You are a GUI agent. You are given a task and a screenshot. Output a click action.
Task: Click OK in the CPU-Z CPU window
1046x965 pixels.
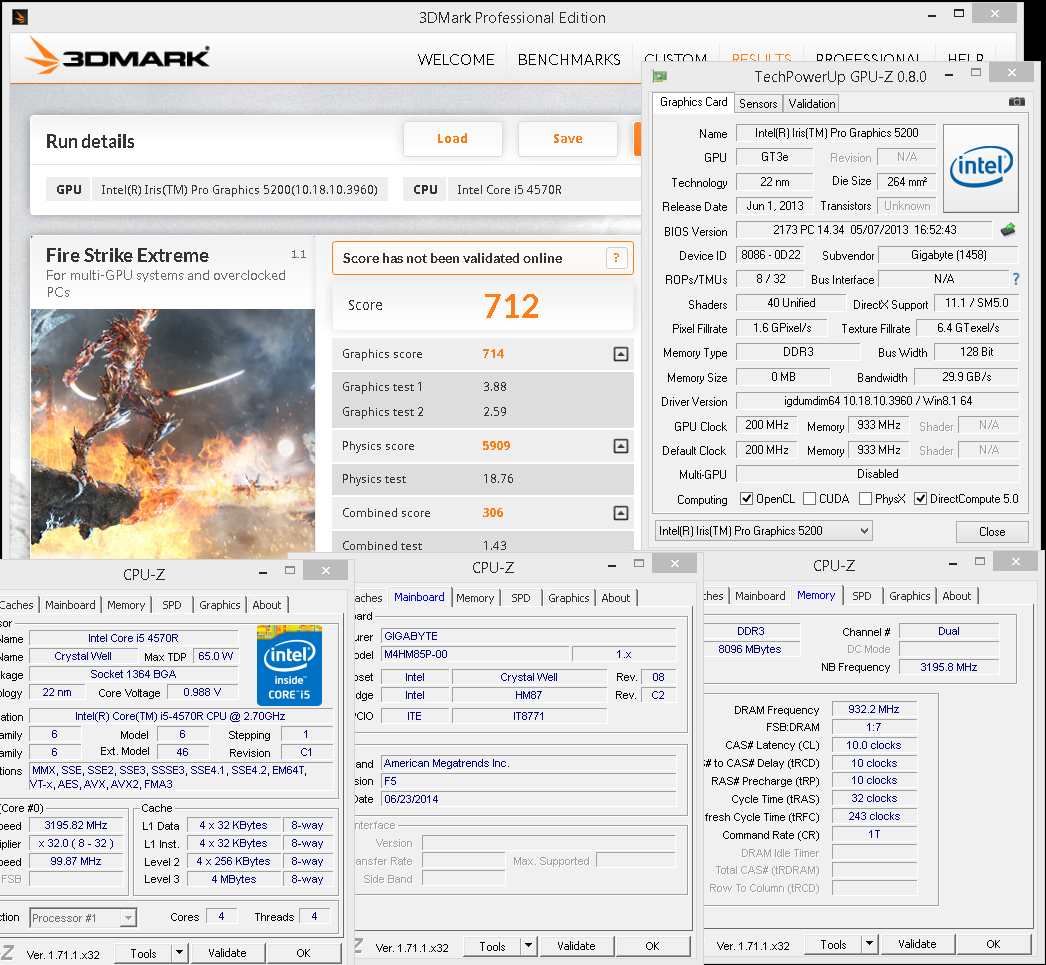[x=304, y=953]
